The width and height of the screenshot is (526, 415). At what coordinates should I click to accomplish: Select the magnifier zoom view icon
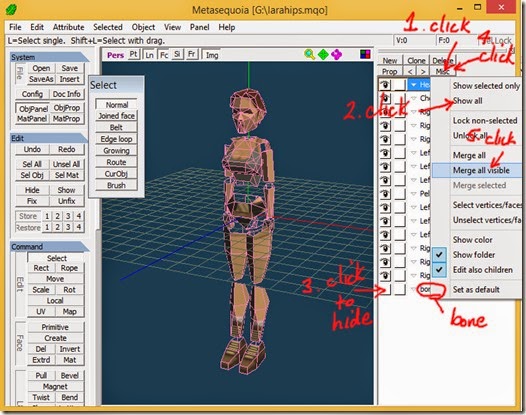[309, 54]
